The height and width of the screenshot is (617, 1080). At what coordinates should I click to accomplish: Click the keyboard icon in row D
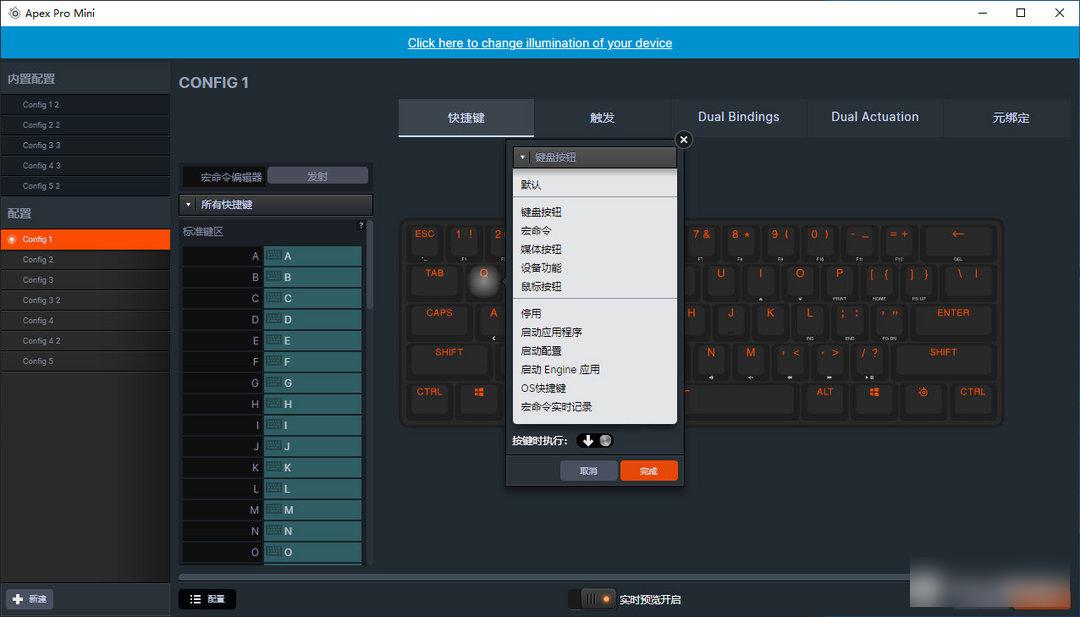(x=273, y=320)
